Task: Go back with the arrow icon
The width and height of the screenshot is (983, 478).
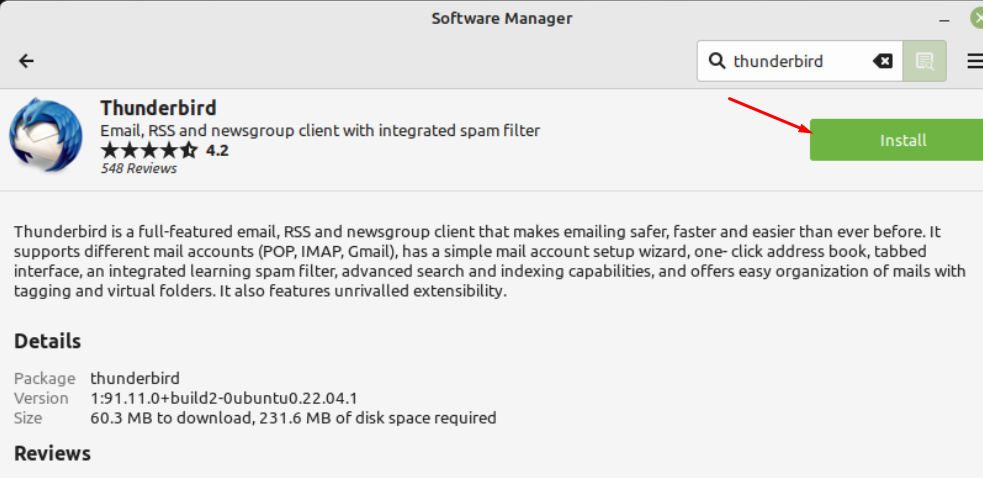Action: 26,61
